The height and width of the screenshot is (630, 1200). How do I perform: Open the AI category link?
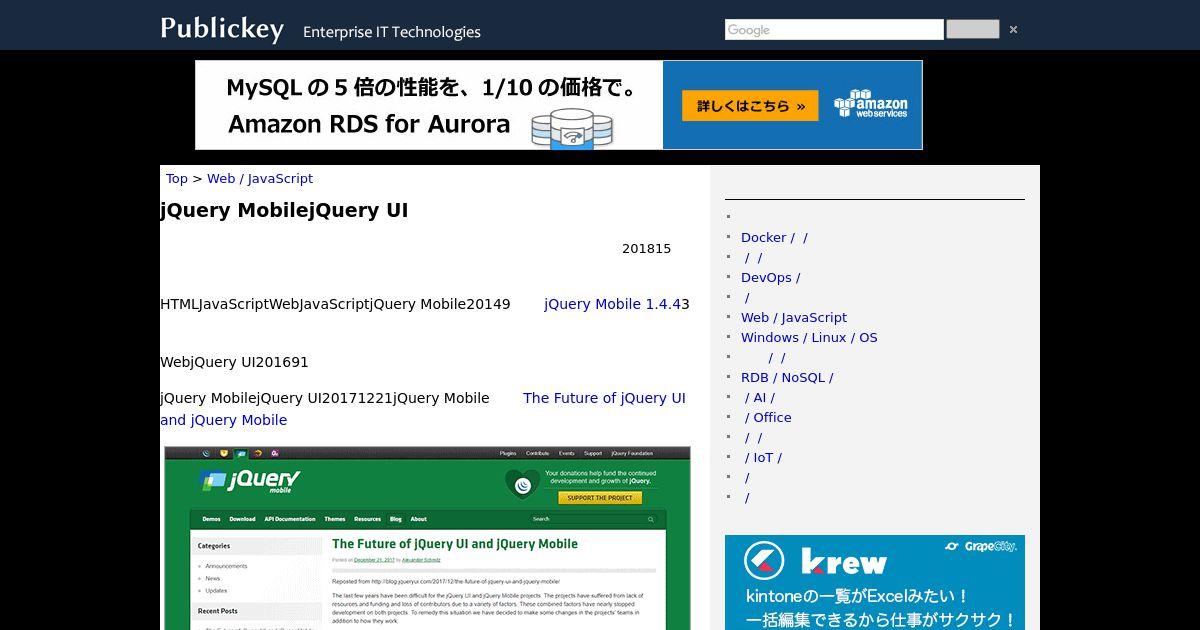pos(758,398)
